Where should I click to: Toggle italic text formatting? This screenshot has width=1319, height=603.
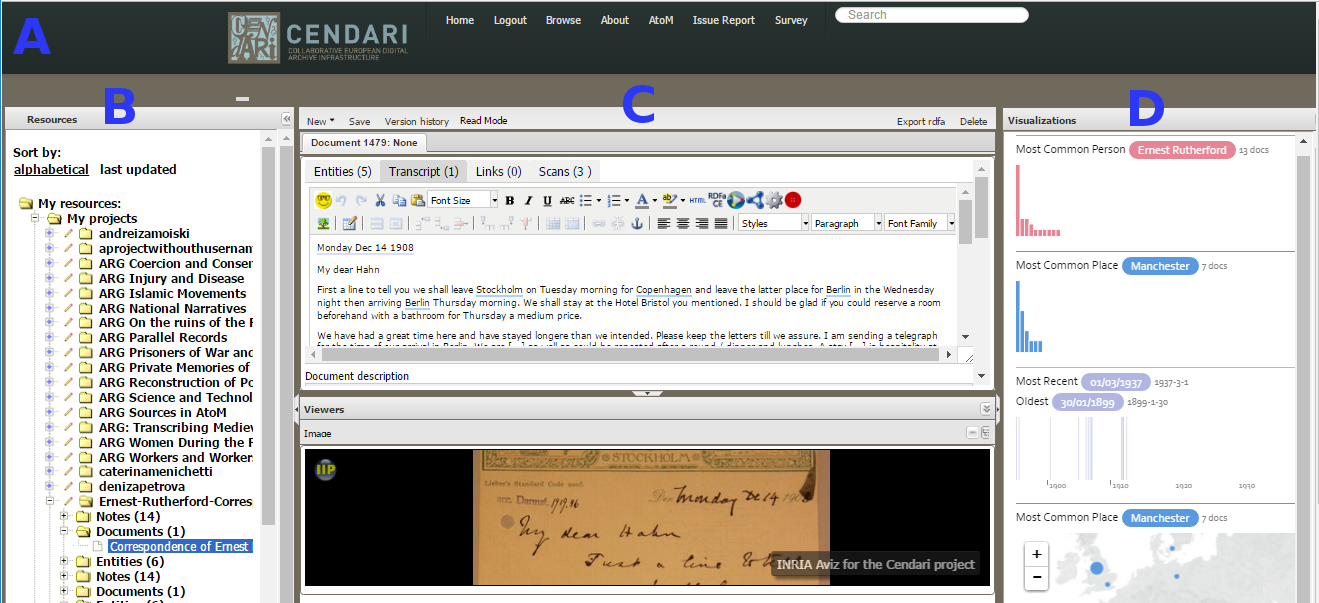tap(529, 200)
